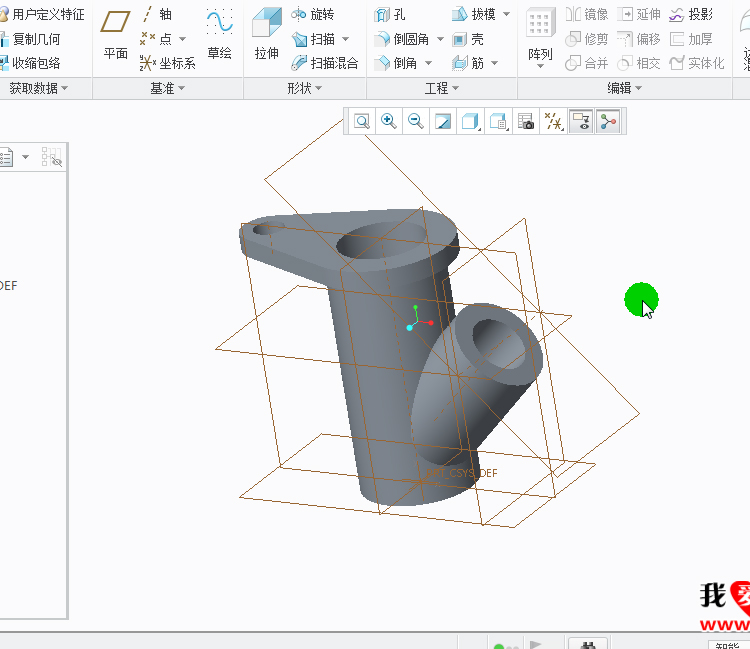This screenshot has width=750, height=649.
Task: Expand the 筋 dropdown arrow
Action: pos(495,63)
